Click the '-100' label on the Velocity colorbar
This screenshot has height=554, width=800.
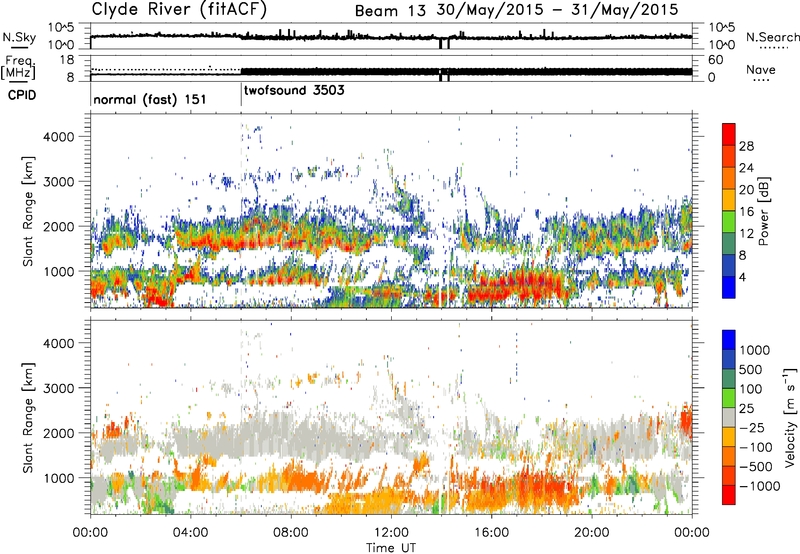tap(756, 447)
